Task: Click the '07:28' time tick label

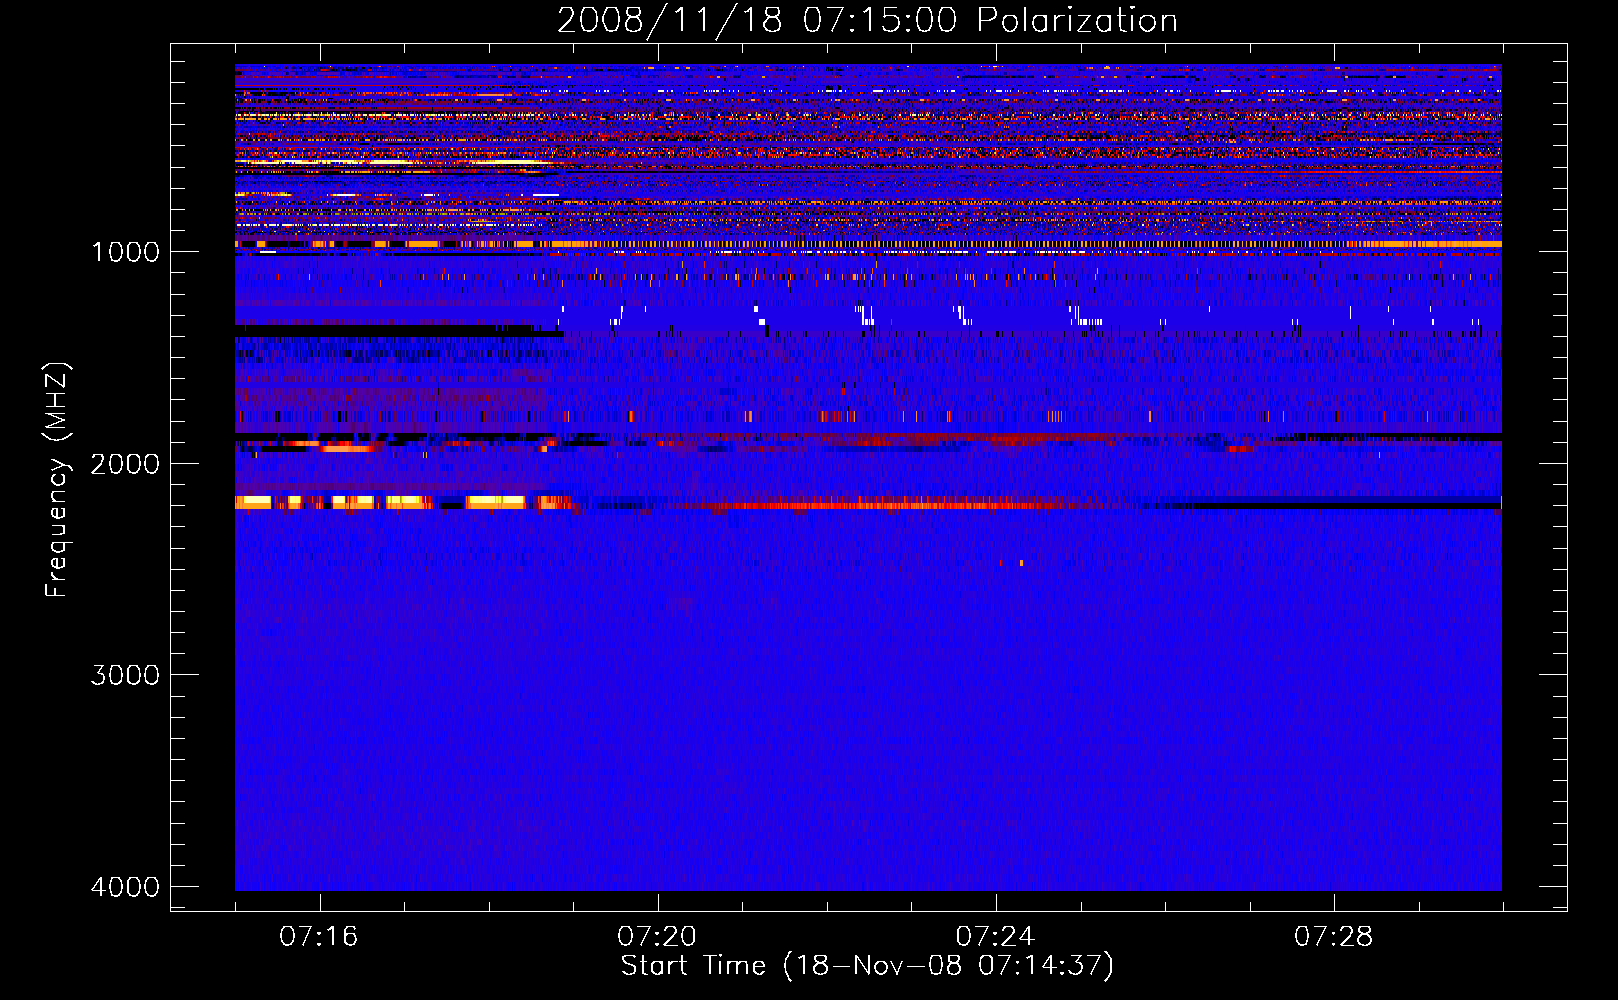Action: (x=1334, y=937)
